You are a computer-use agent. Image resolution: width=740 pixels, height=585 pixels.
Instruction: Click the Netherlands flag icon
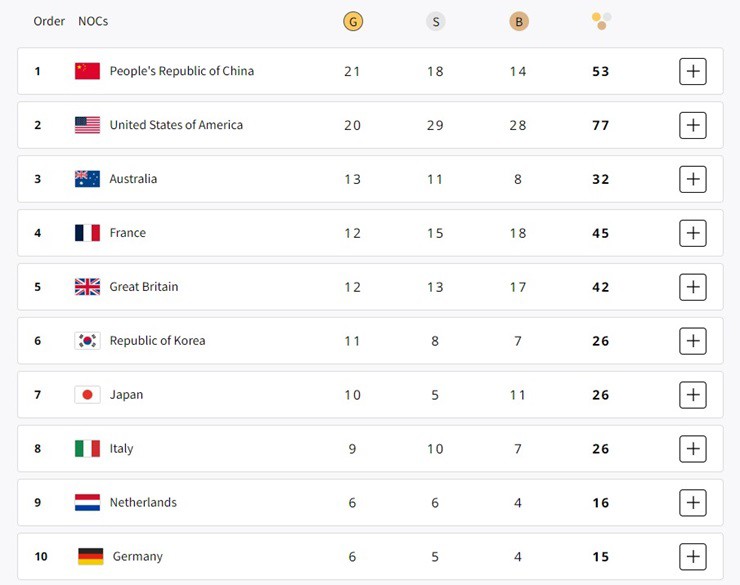point(87,503)
